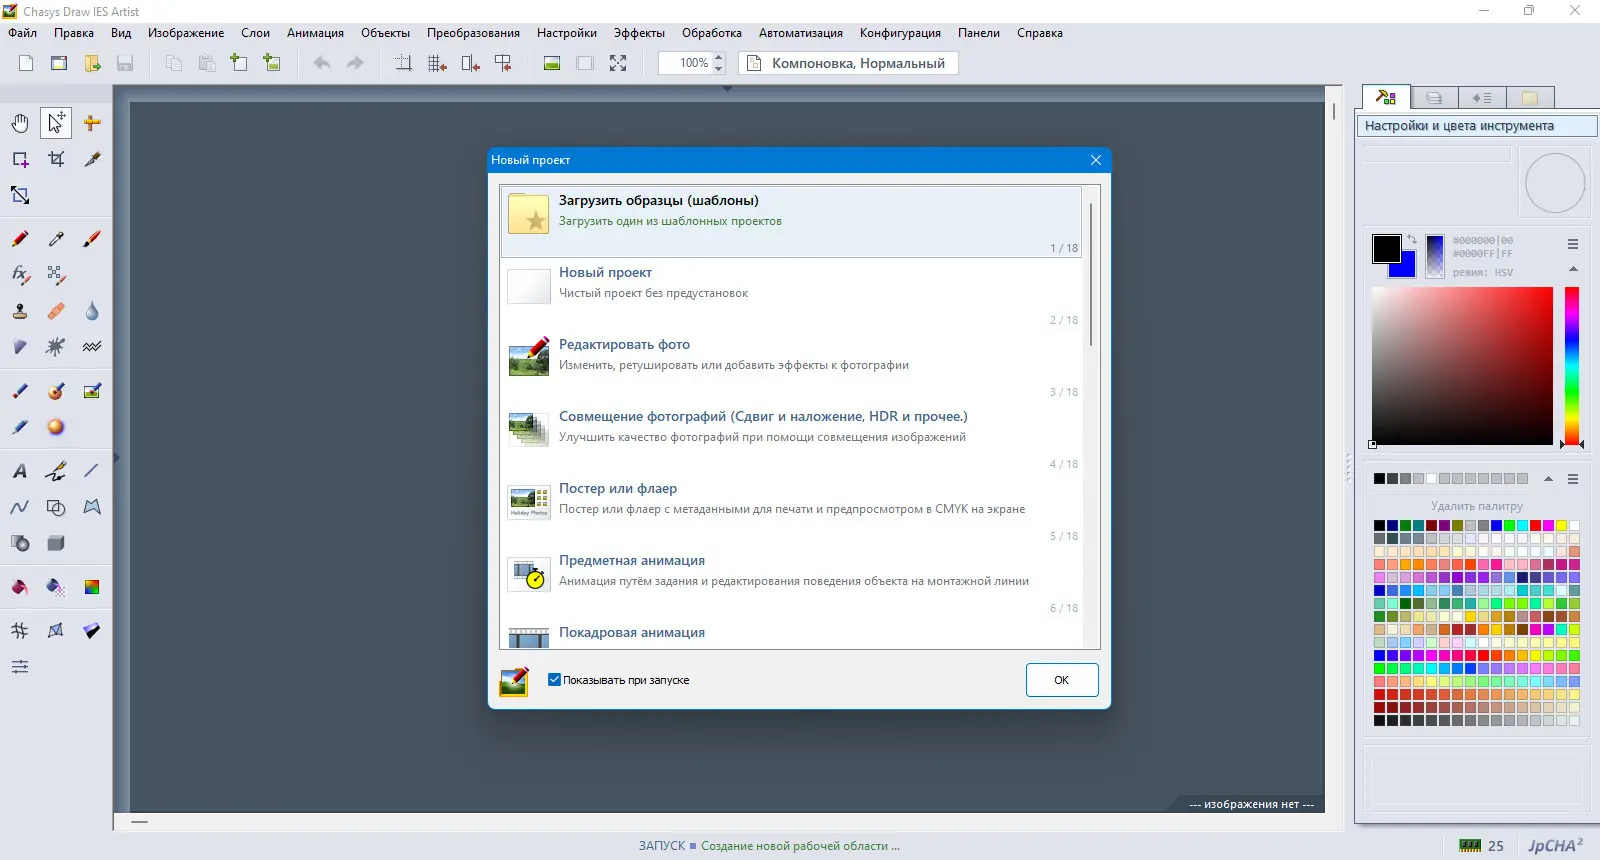The width and height of the screenshot is (1600, 860).
Task: Click the dialog list vertical scrollbar
Action: pyautogui.click(x=1091, y=275)
